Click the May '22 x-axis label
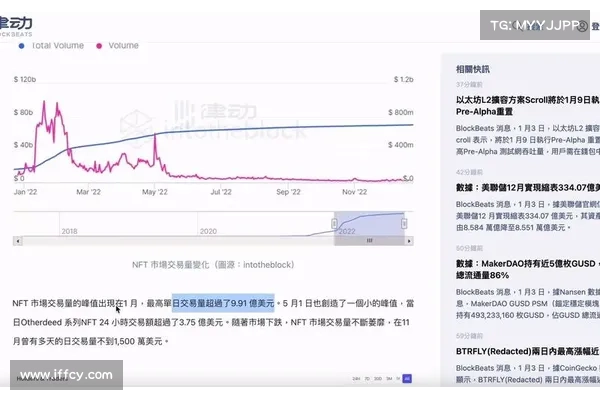The image size is (600, 400). click(155, 192)
